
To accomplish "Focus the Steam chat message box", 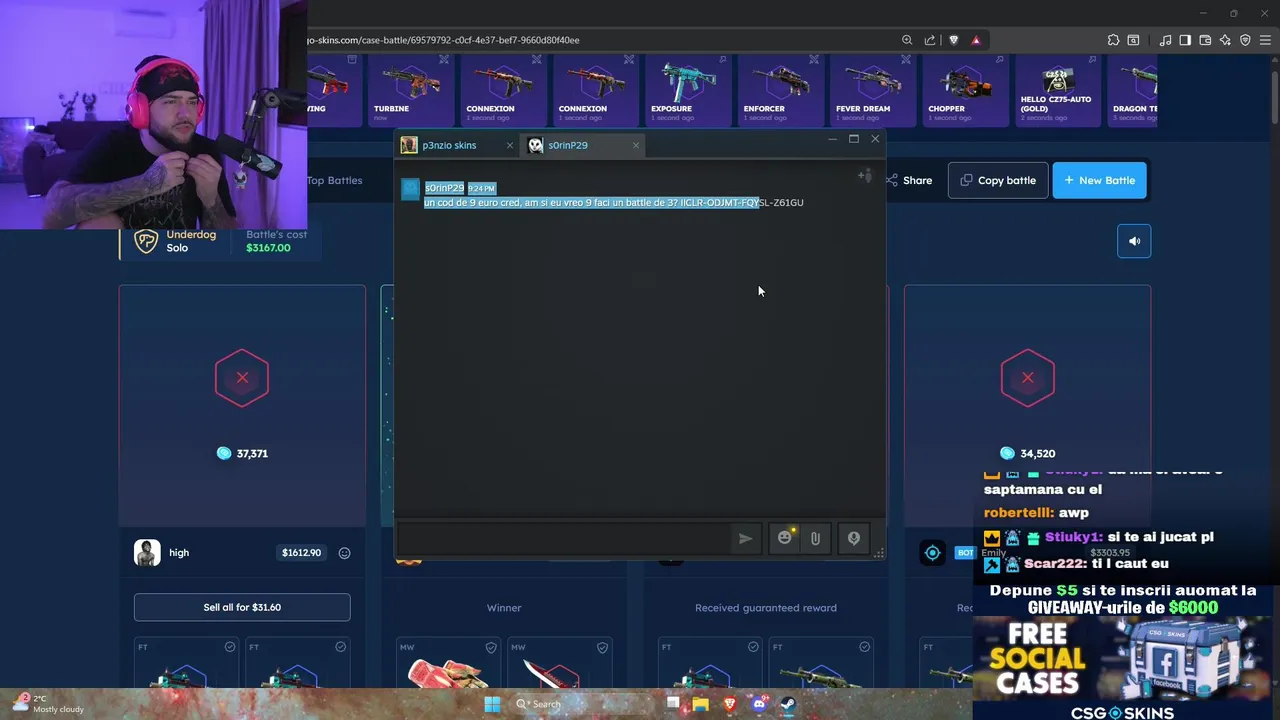I will click(x=566, y=538).
